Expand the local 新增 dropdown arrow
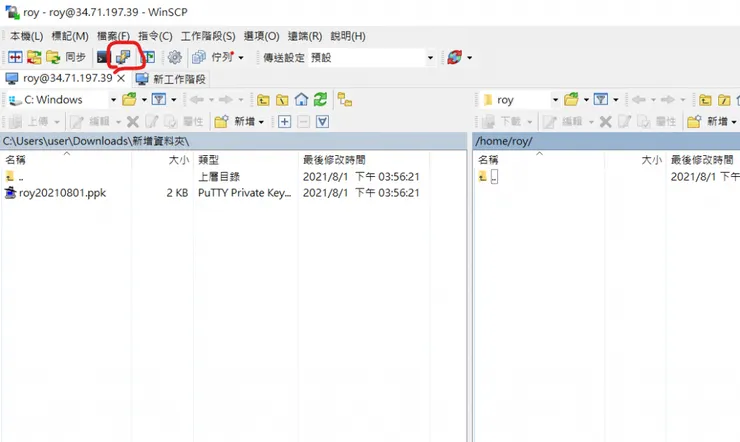740x442 pixels. [x=261, y=122]
